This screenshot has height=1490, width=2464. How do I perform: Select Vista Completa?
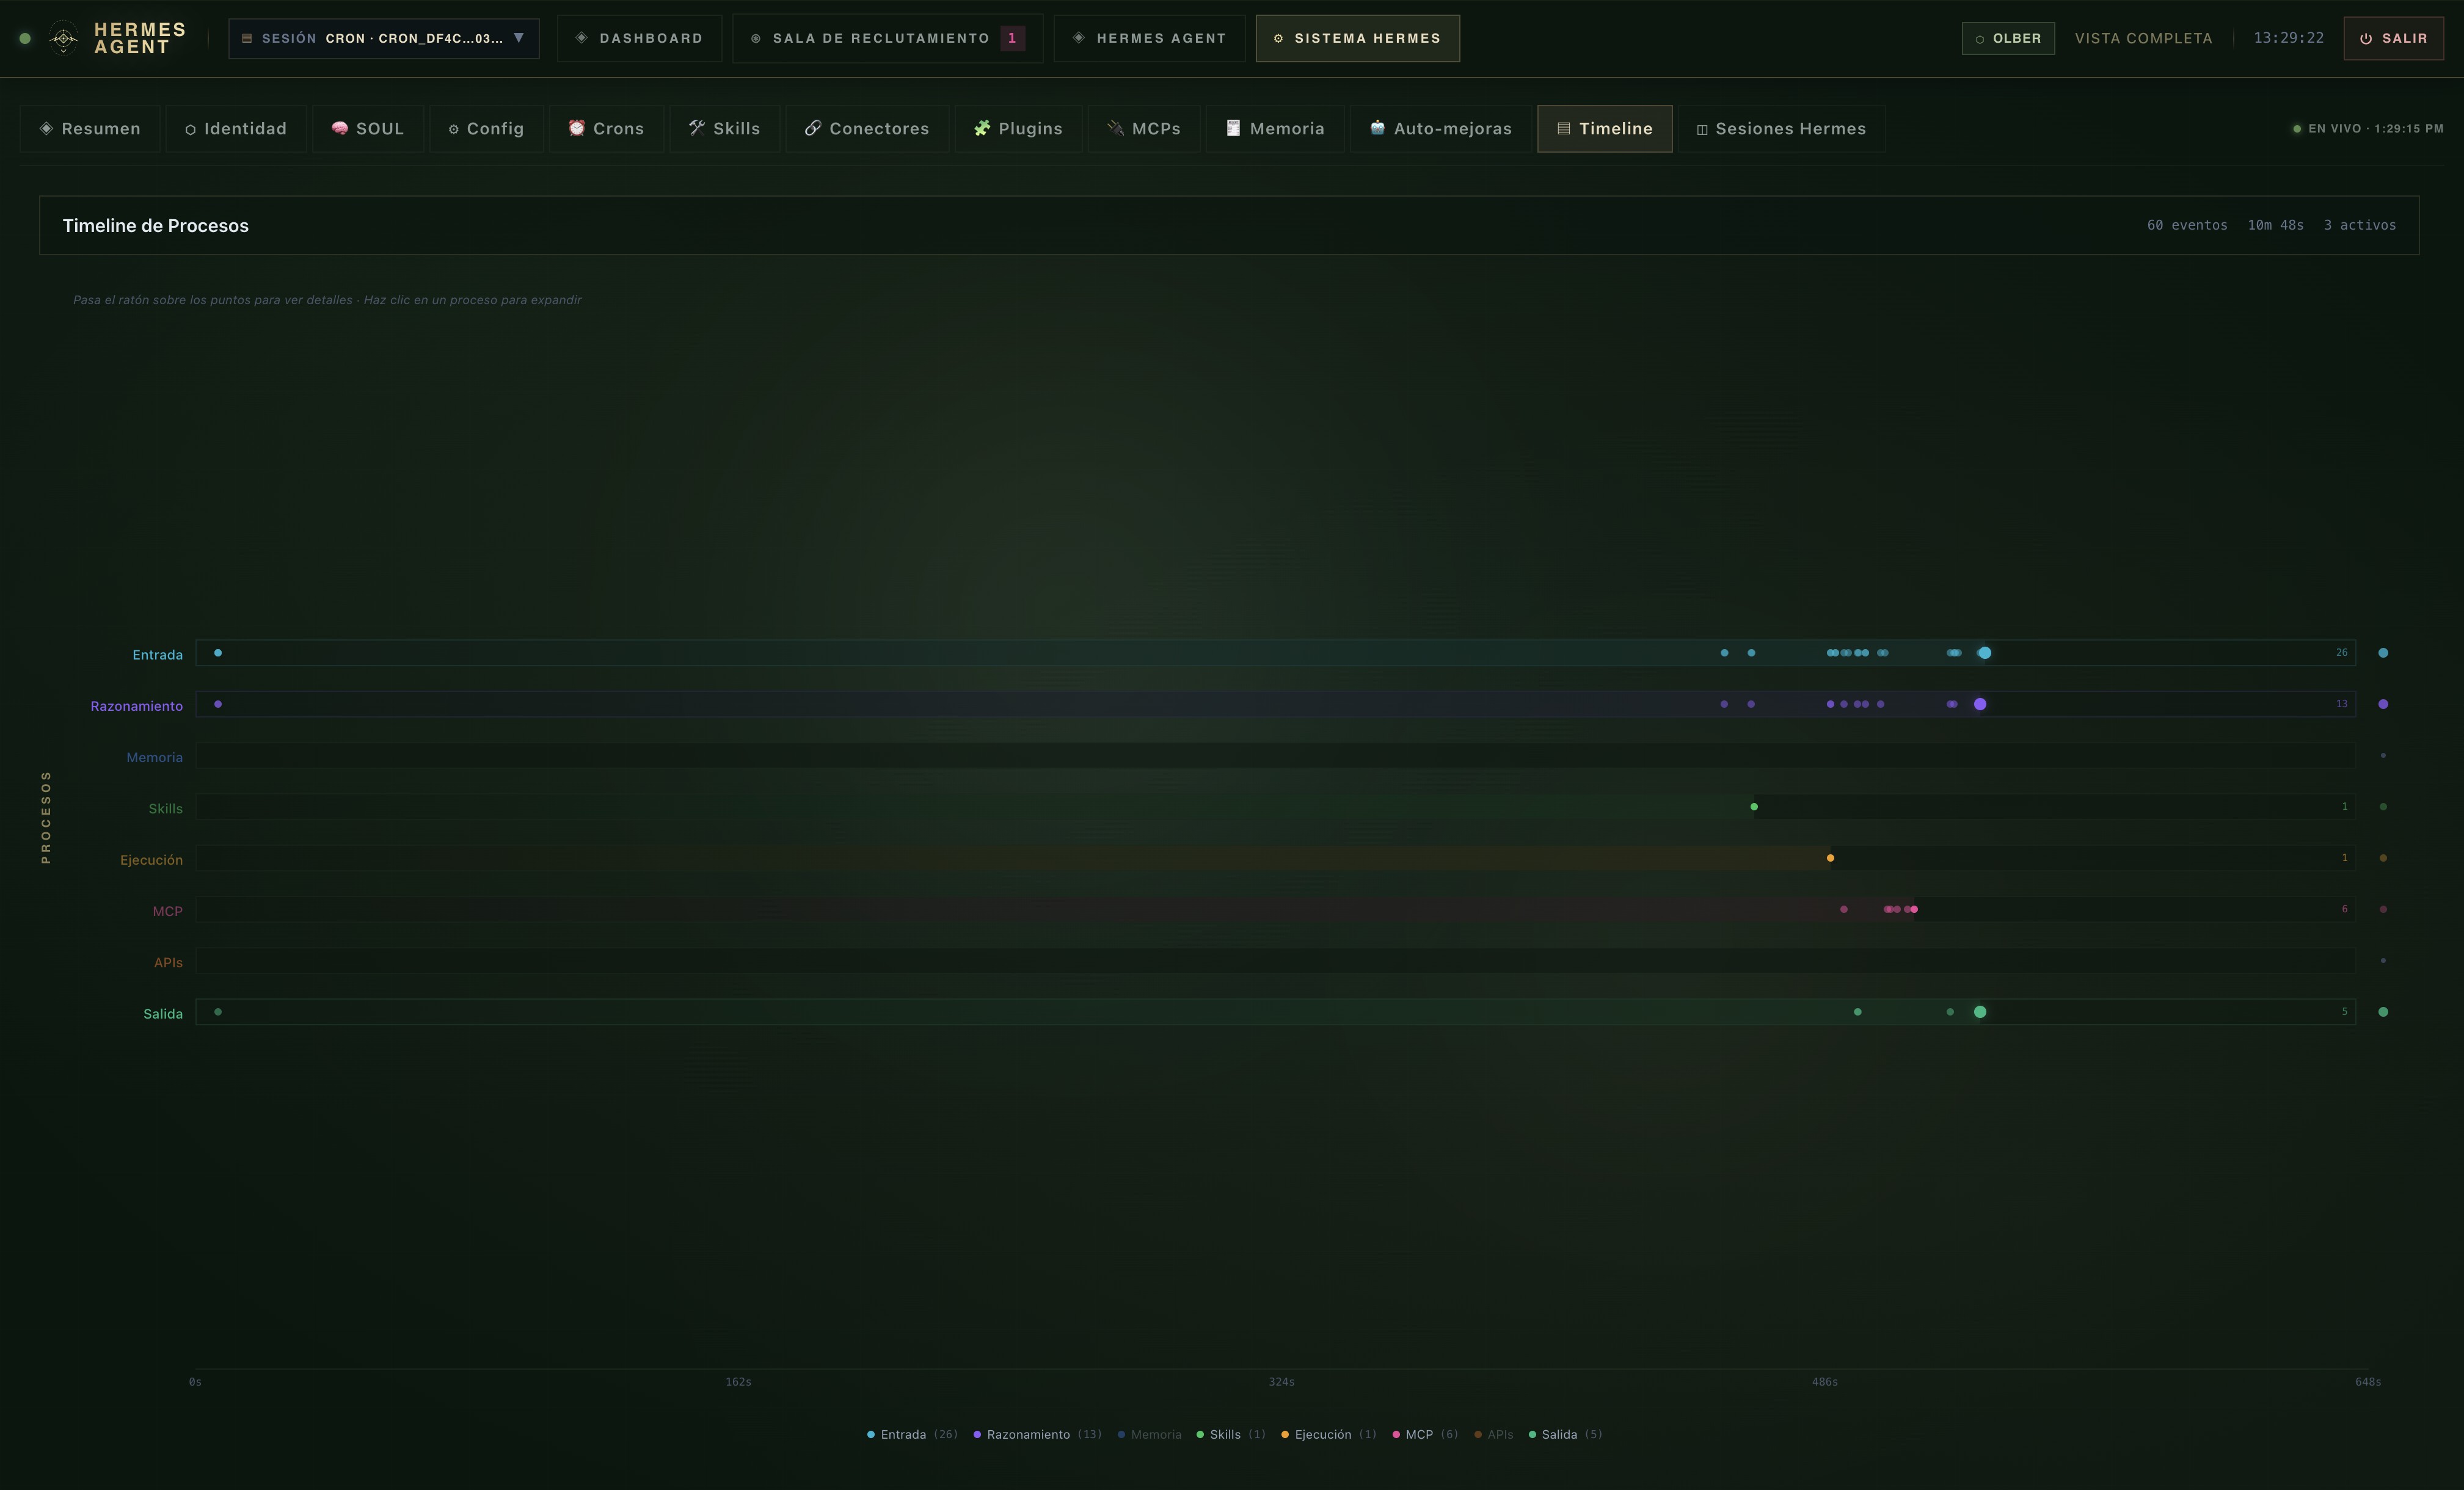coord(2143,38)
